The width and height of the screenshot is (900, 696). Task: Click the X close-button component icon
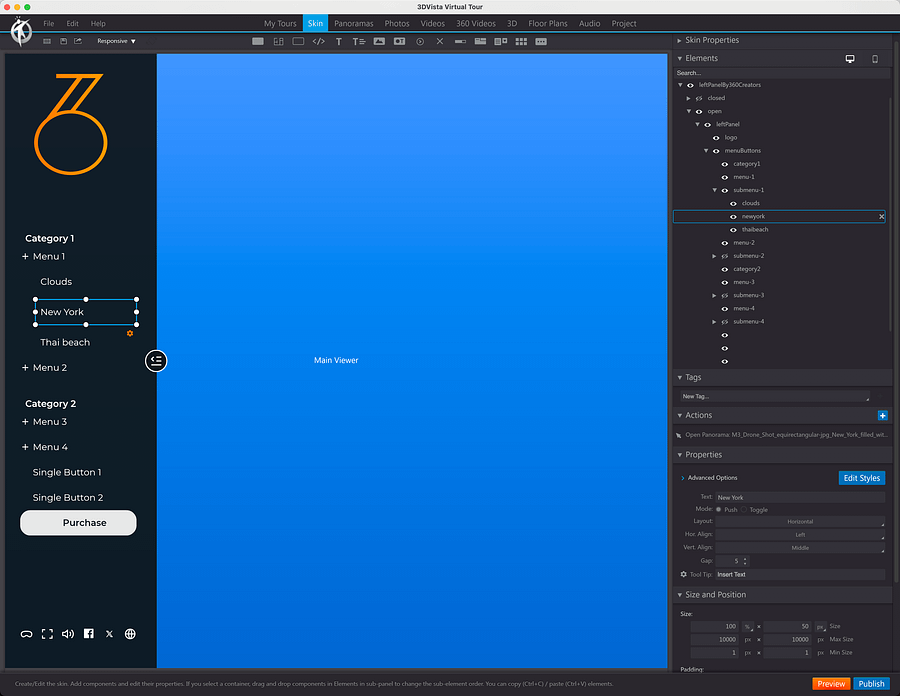pos(440,41)
